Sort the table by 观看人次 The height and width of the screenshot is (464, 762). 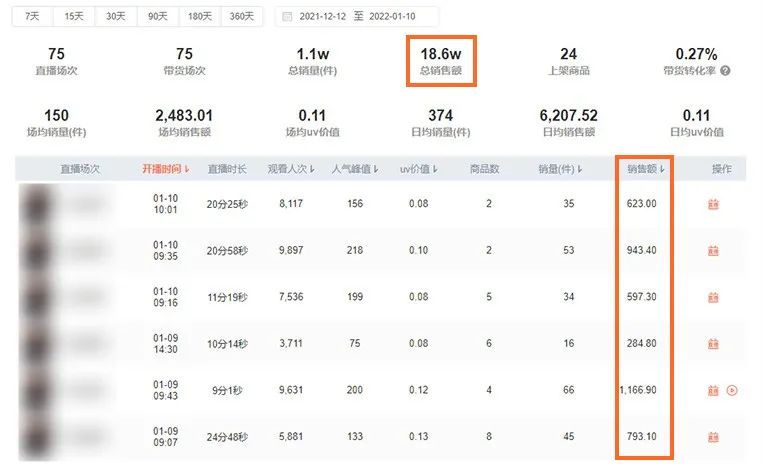coord(291,169)
